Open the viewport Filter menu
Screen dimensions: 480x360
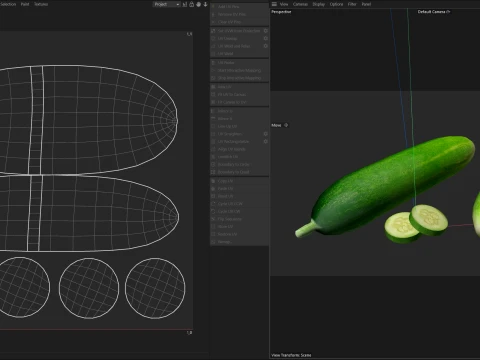pos(352,4)
